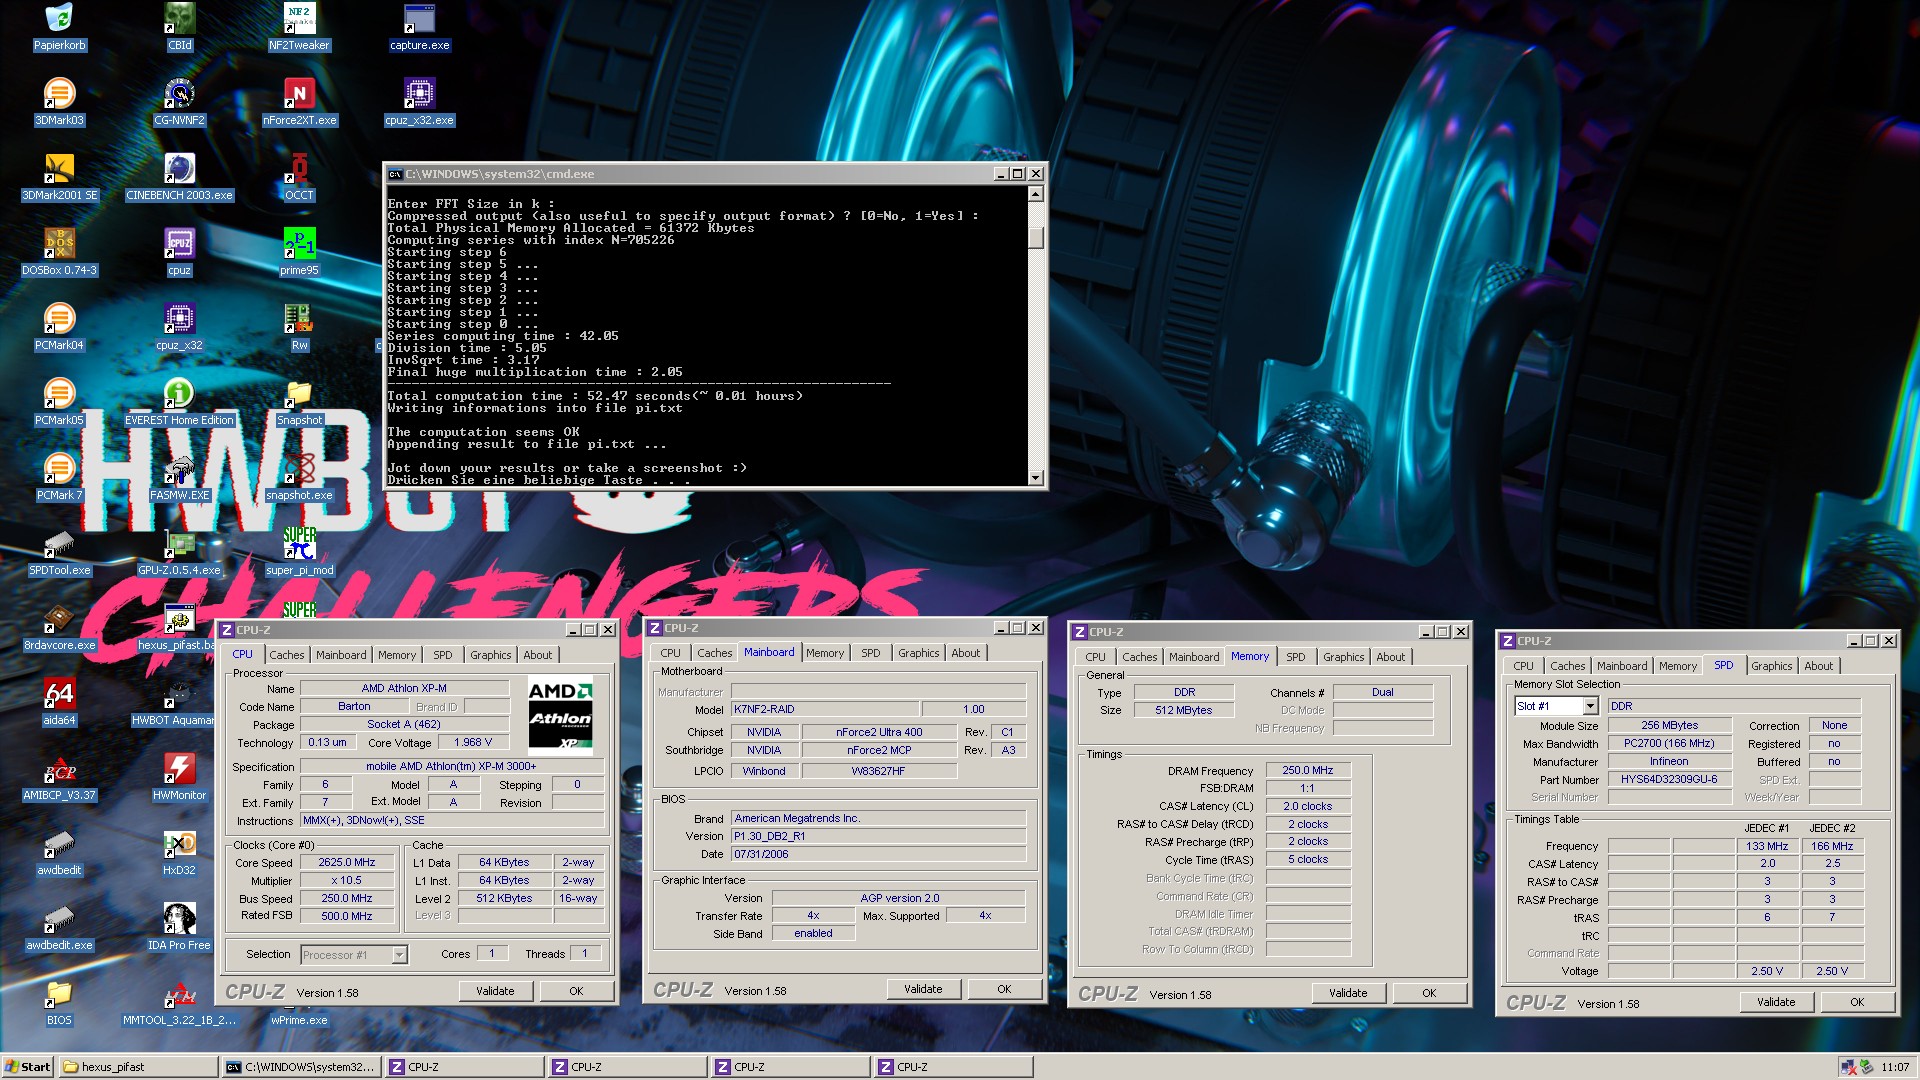The height and width of the screenshot is (1080, 1920).
Task: Open SPDTool.exe desktop icon
Action: [59, 552]
